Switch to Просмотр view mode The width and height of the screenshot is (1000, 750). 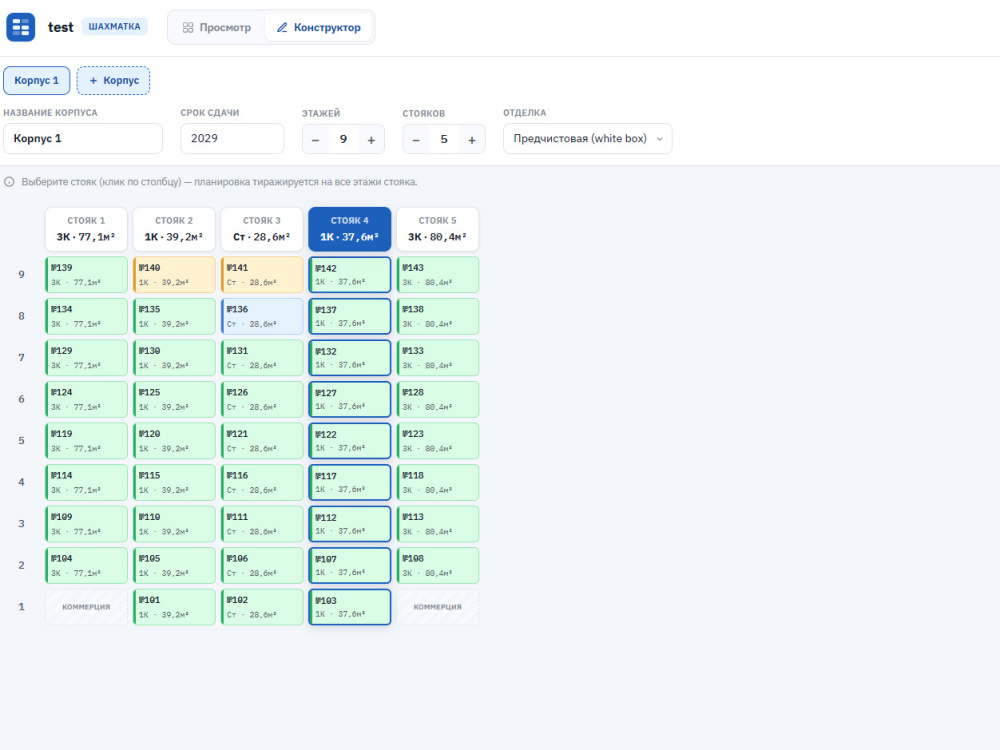[x=217, y=27]
